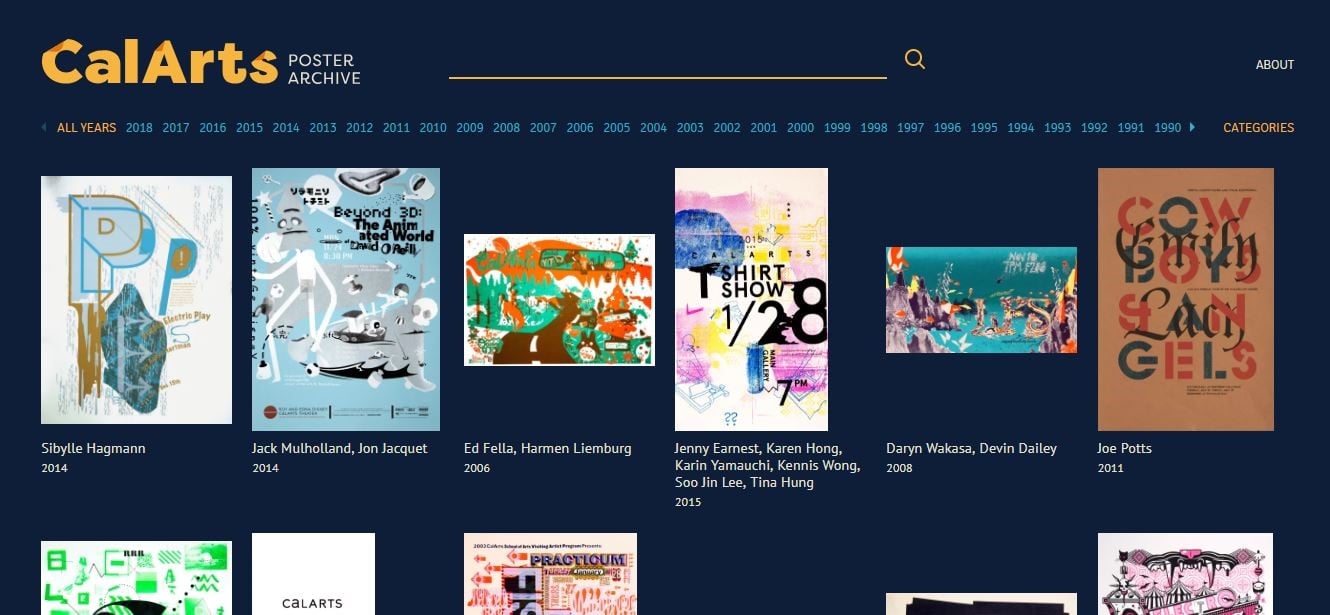1330x615 pixels.
Task: Show posters from 2011
Action: [x=396, y=128]
